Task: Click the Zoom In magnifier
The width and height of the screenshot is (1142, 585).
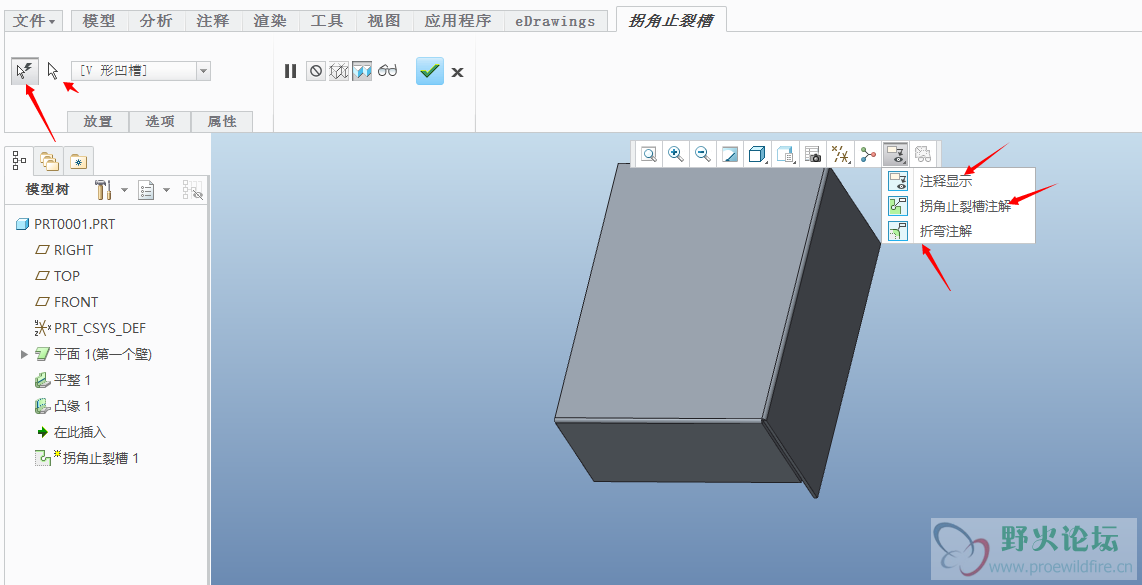Action: click(x=676, y=154)
